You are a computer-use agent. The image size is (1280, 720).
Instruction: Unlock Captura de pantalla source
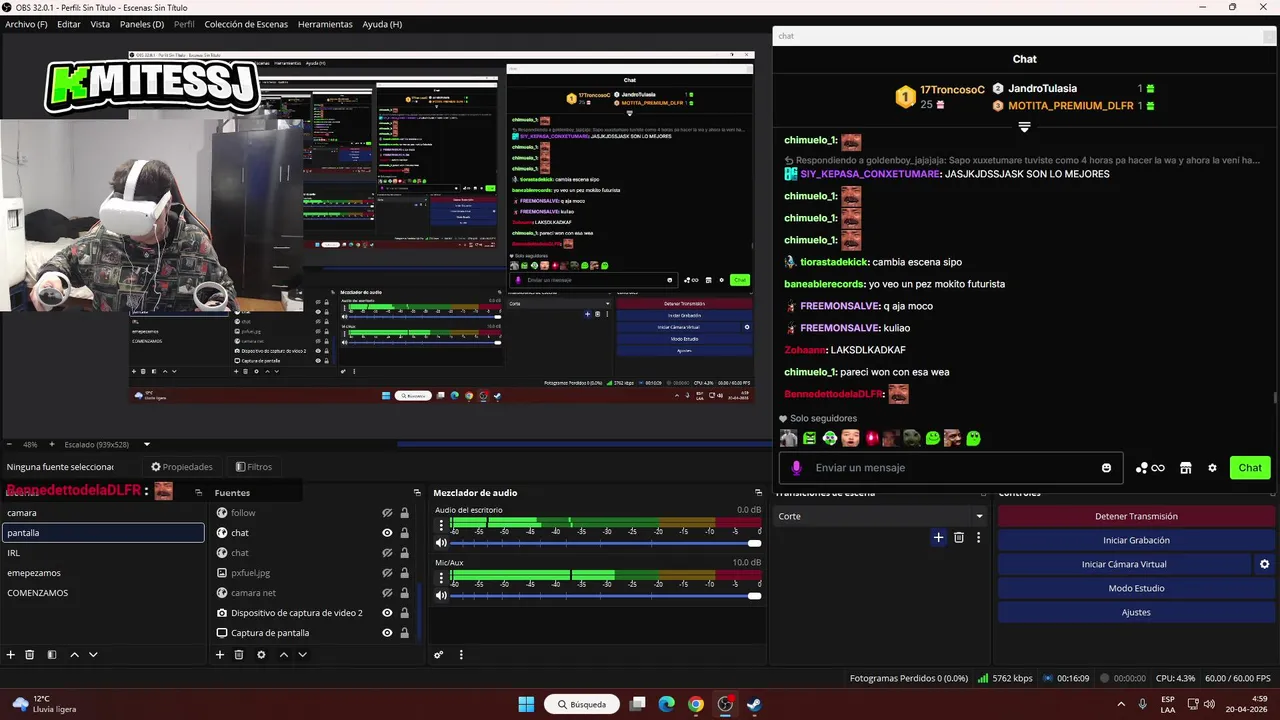tap(404, 633)
